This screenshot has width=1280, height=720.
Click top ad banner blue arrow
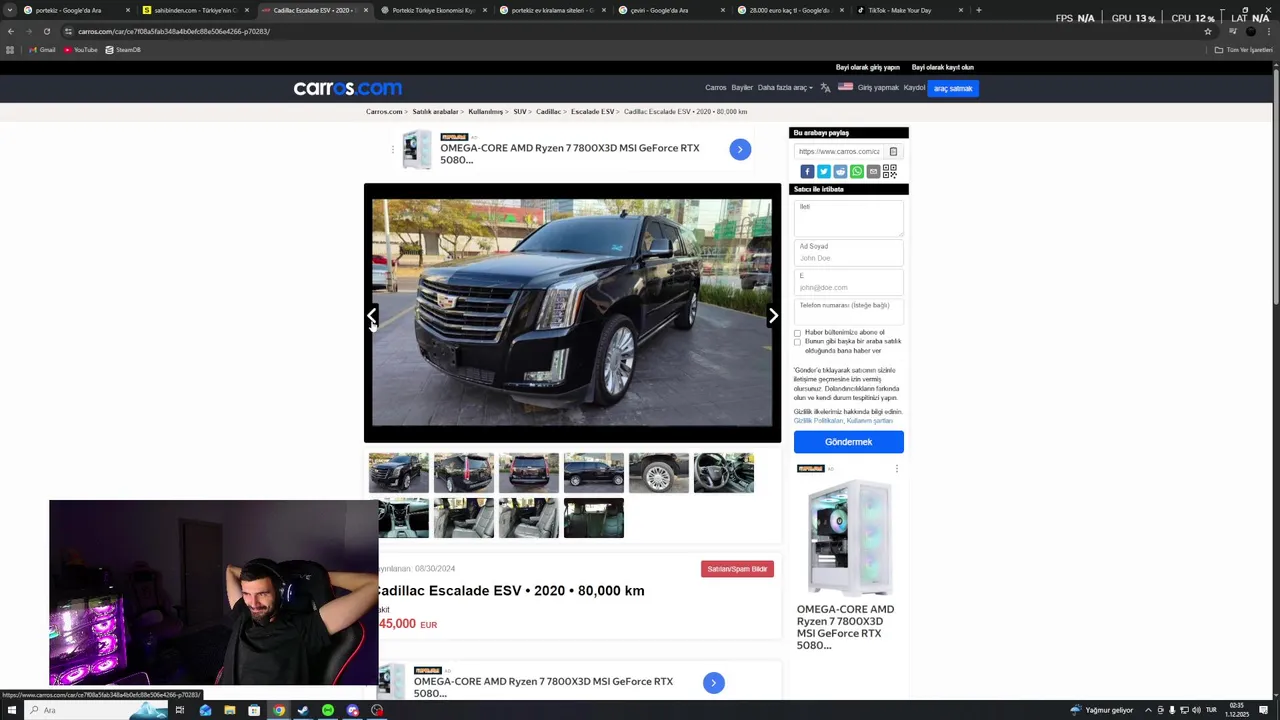(x=740, y=149)
